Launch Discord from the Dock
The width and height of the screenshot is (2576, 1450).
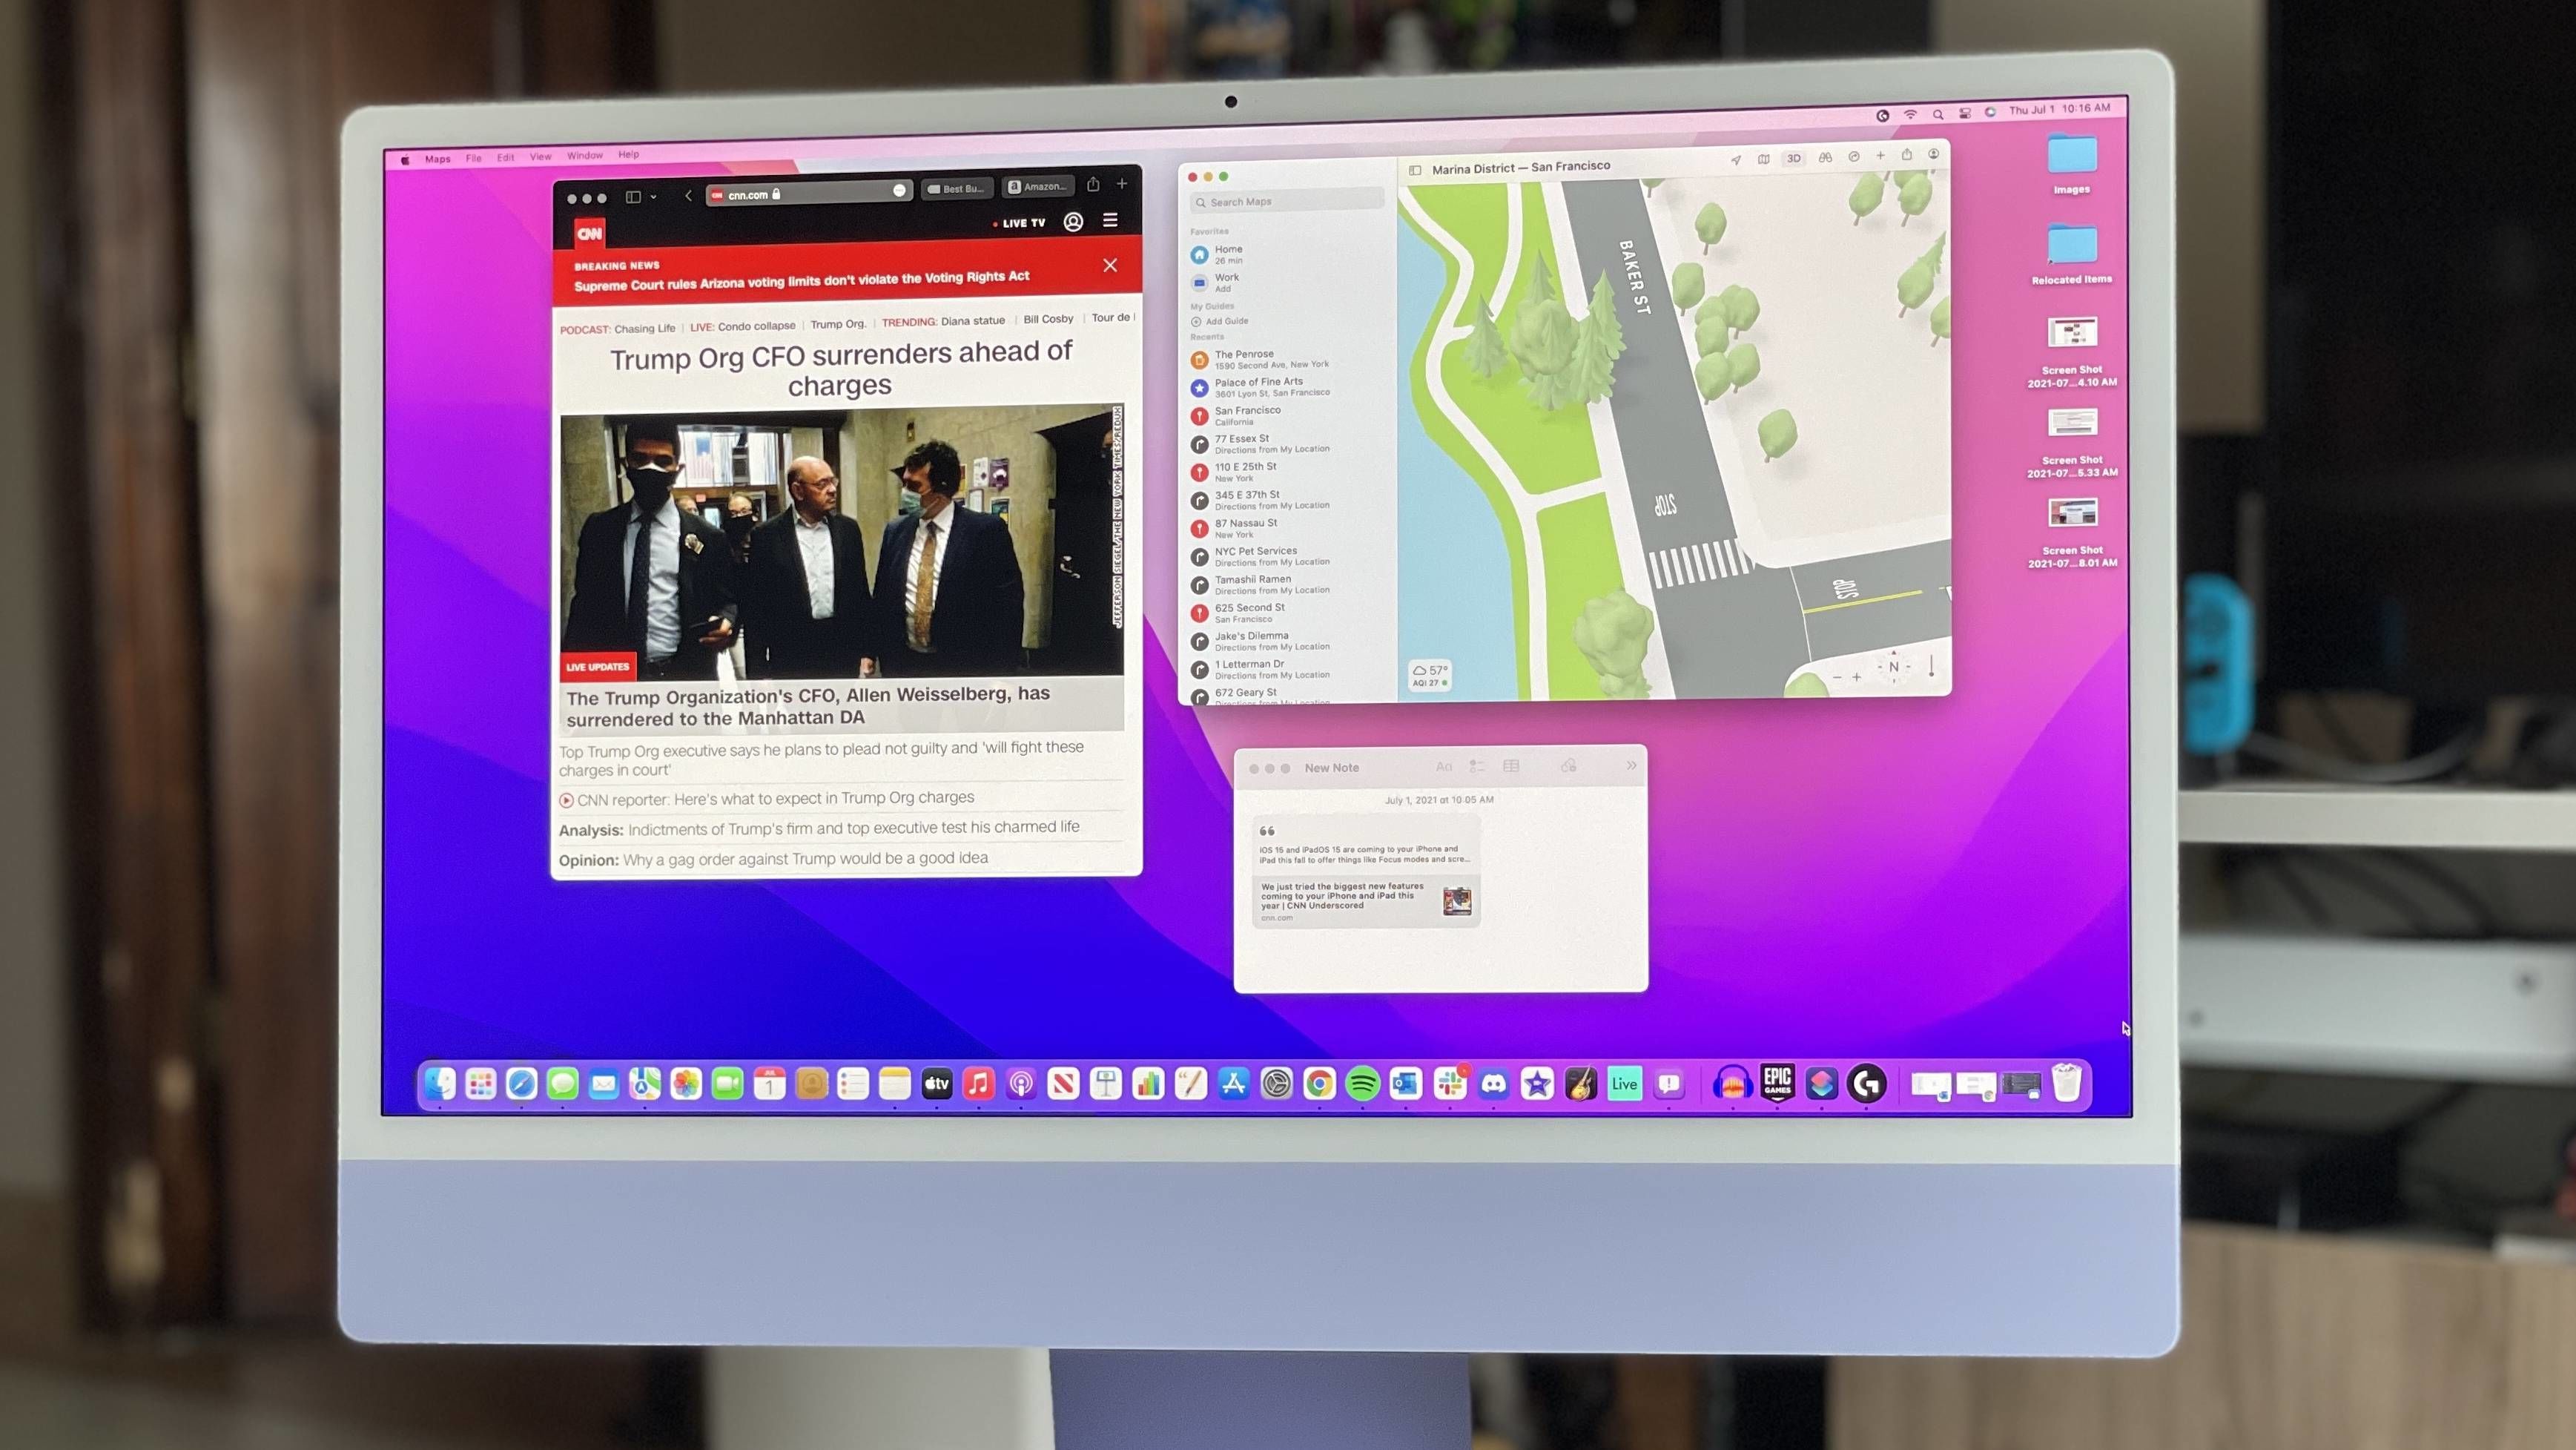click(x=1493, y=1084)
